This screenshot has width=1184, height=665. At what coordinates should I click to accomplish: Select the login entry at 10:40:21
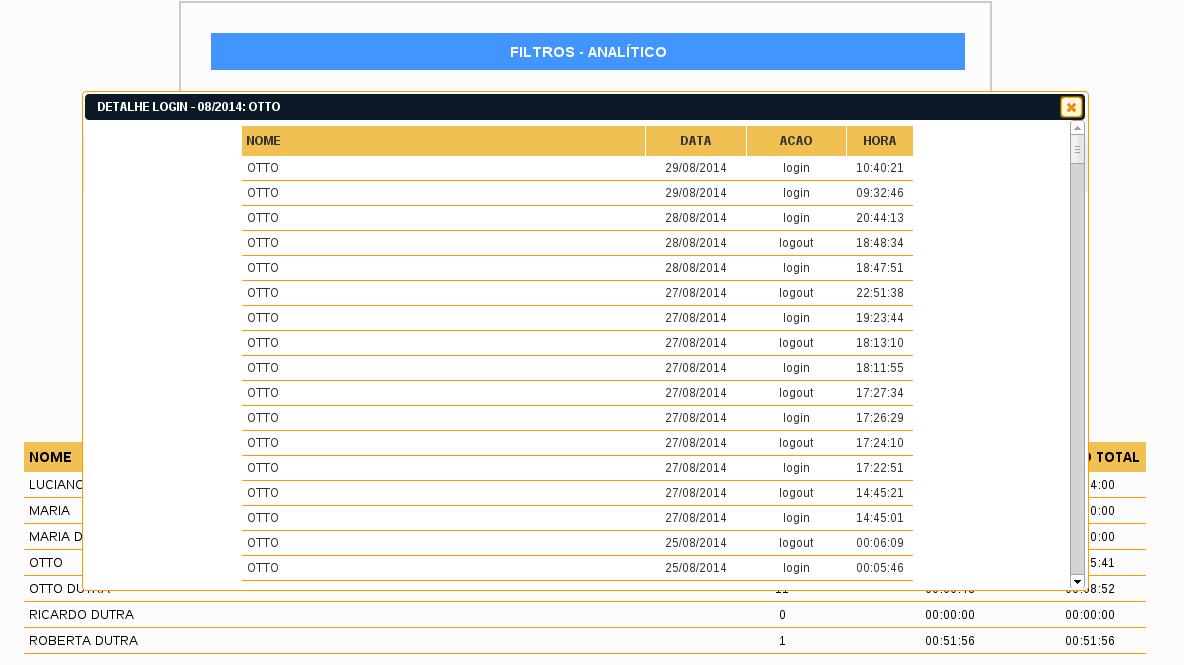coord(577,168)
